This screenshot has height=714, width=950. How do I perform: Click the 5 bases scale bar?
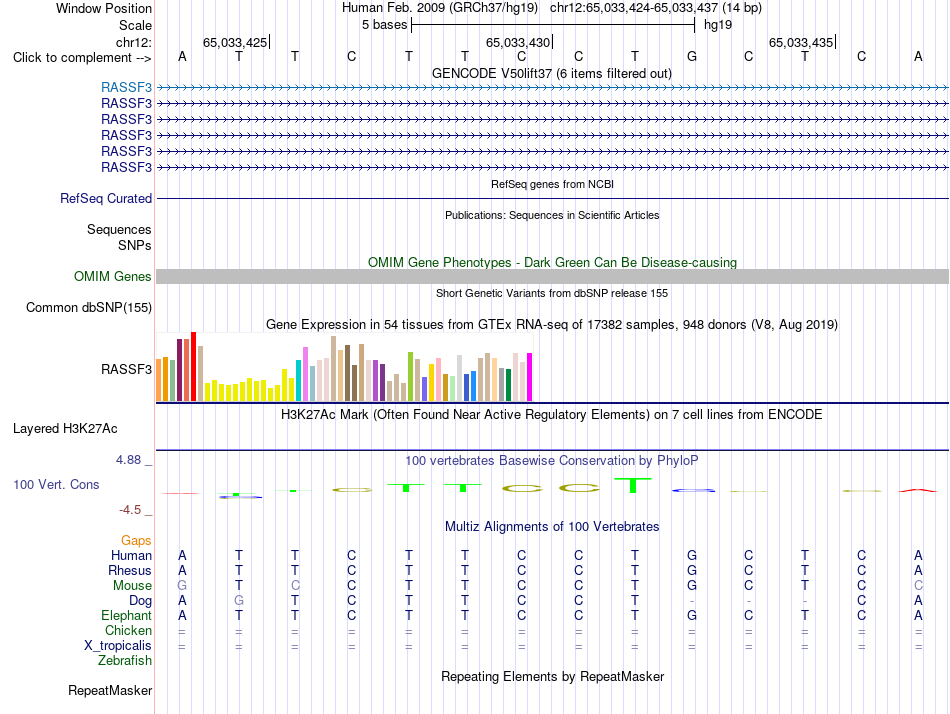(553, 25)
